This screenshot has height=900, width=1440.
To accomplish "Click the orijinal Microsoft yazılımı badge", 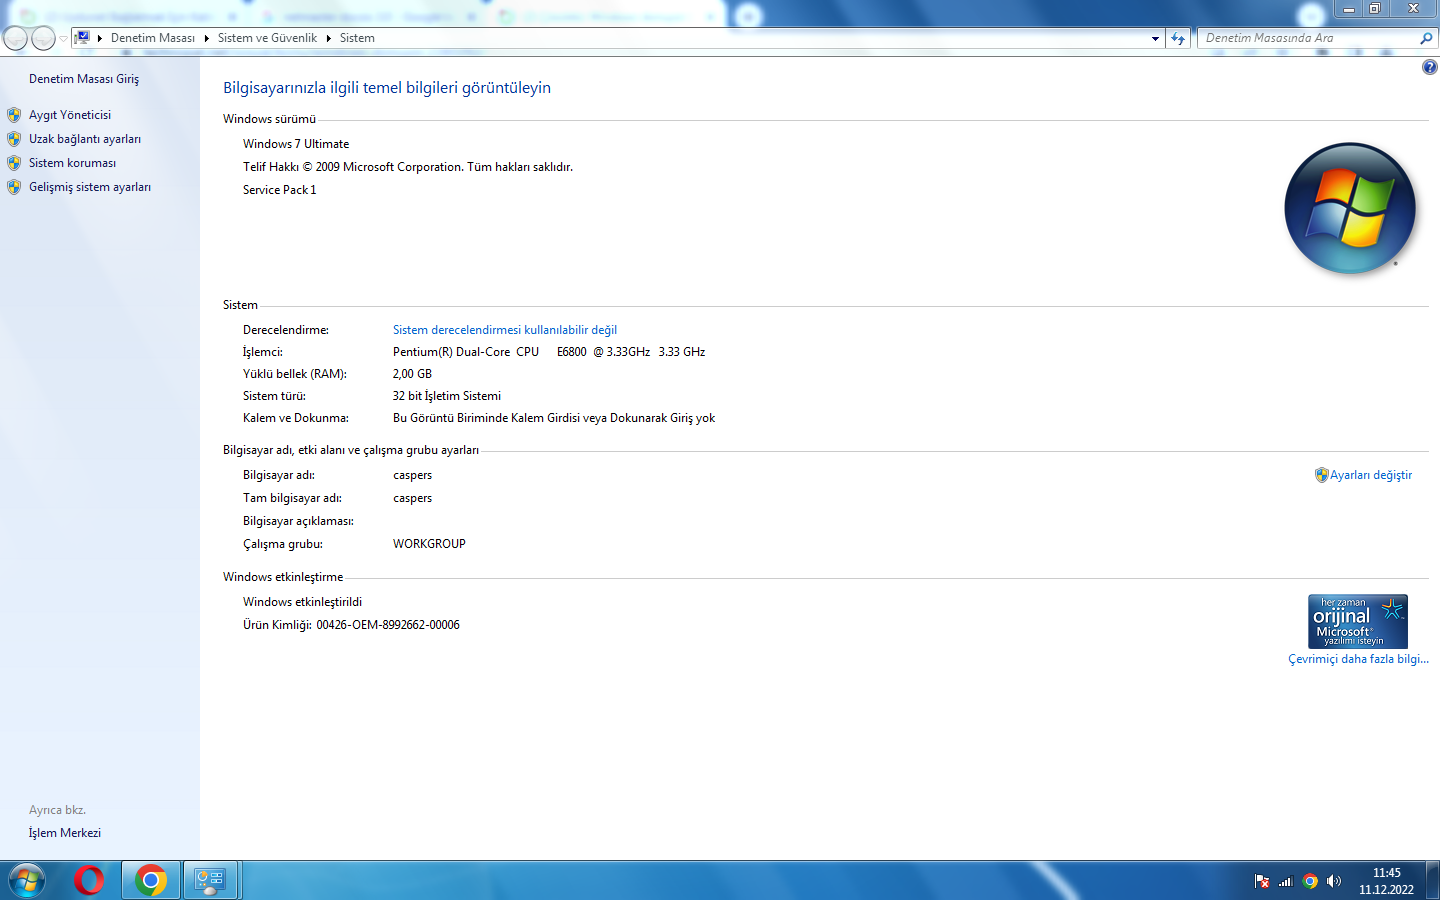I will [1358, 621].
